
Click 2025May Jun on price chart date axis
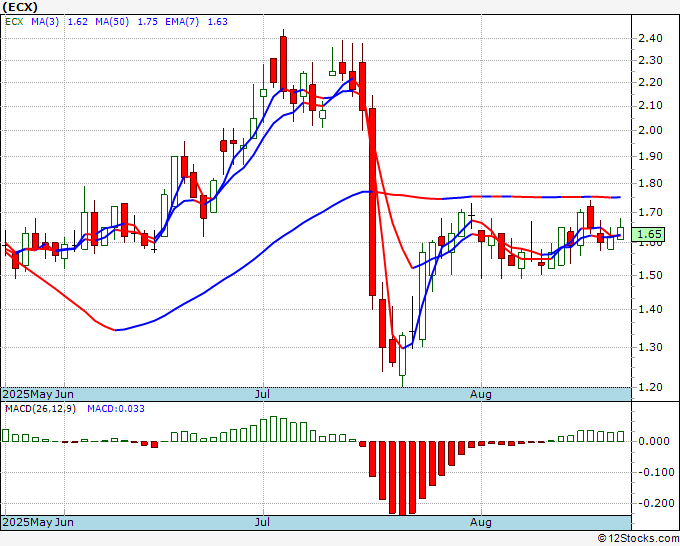tap(38, 394)
